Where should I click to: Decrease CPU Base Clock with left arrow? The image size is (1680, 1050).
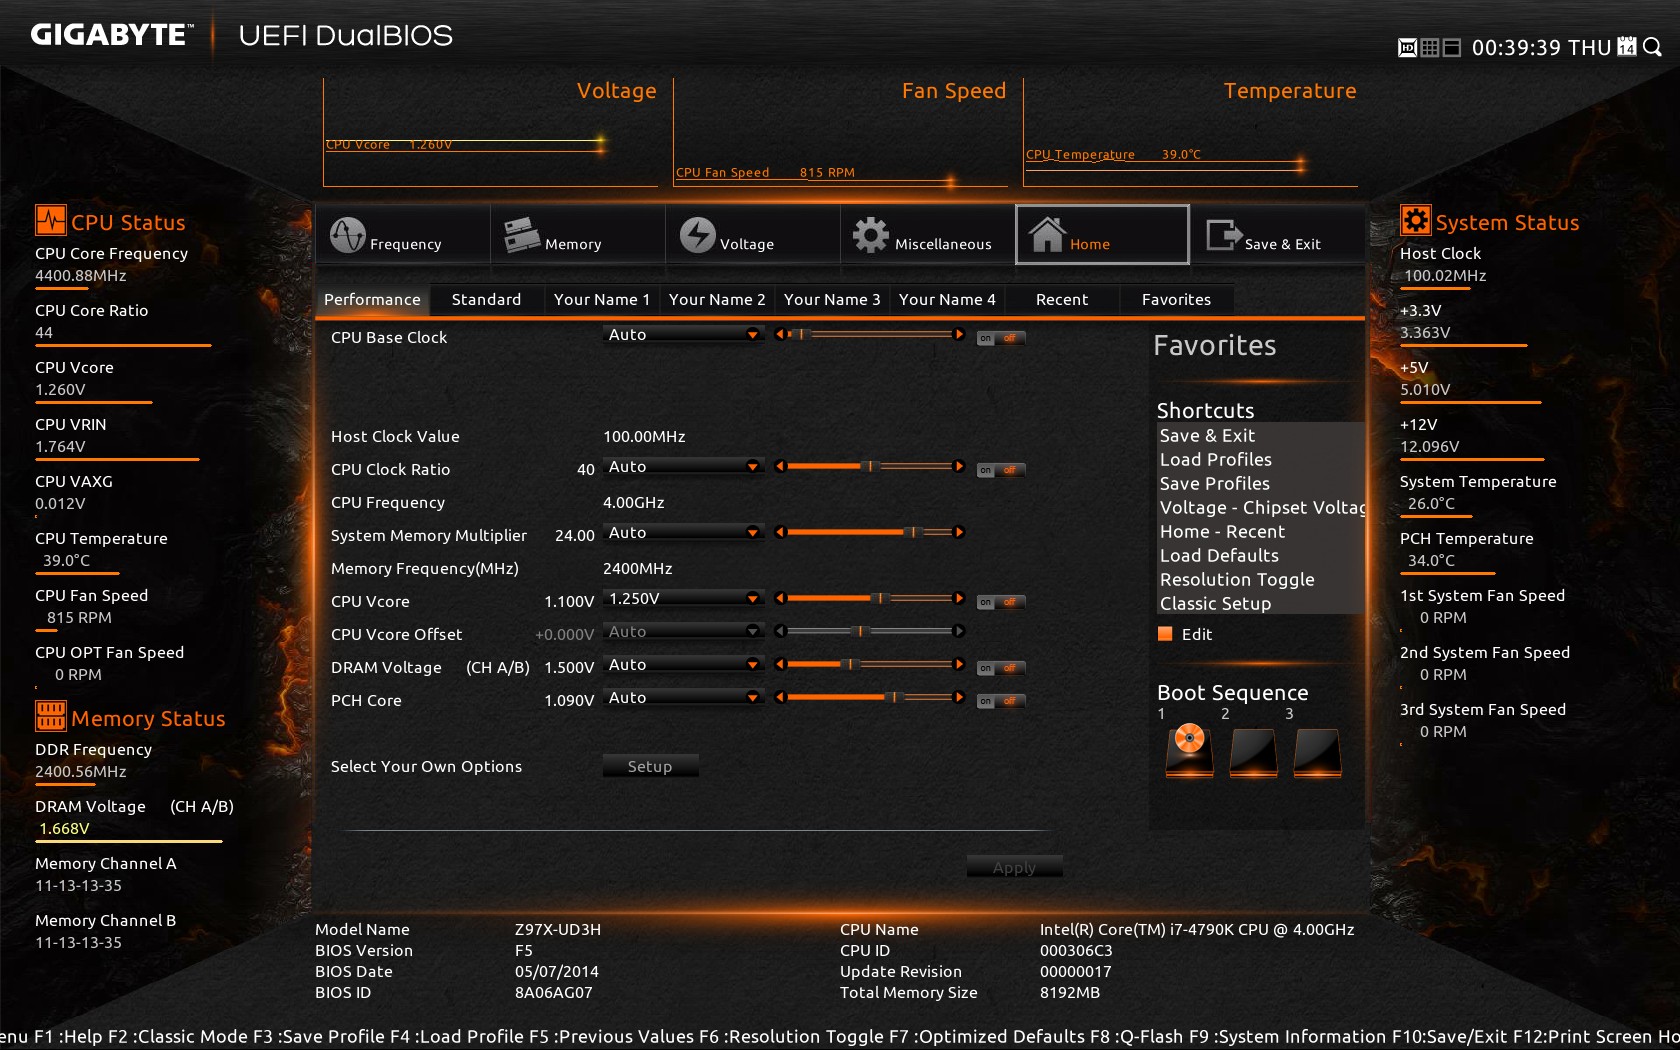click(780, 334)
